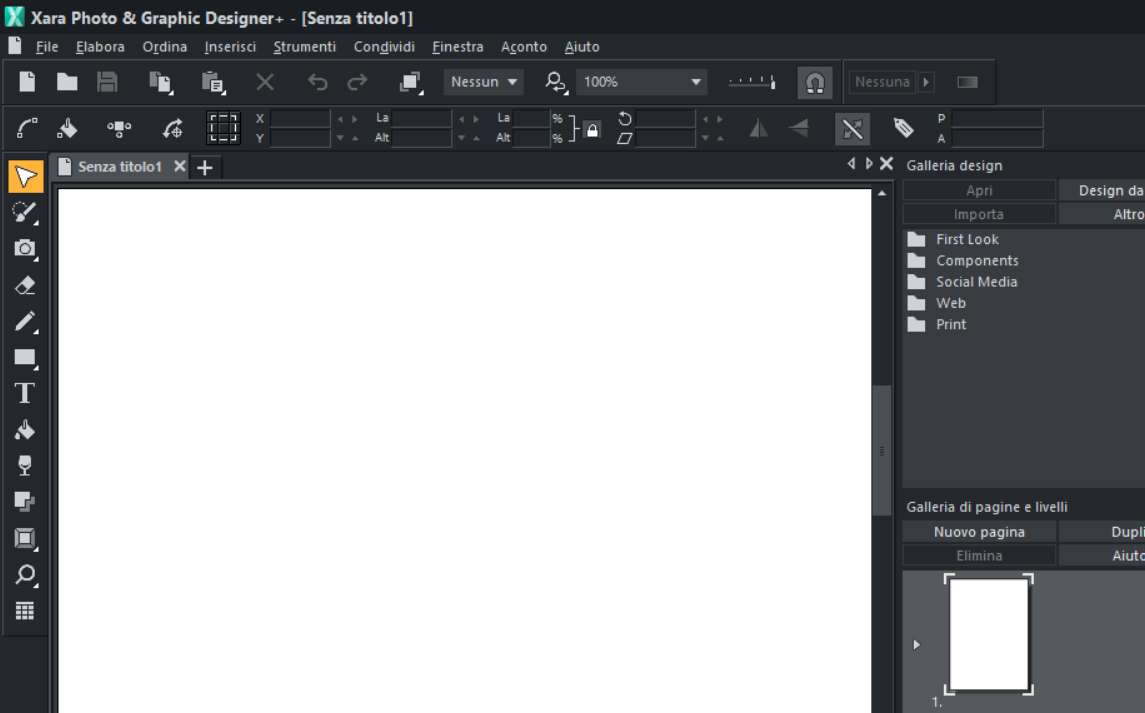Open the Finestra menu
The width and height of the screenshot is (1145, 713).
(x=457, y=47)
